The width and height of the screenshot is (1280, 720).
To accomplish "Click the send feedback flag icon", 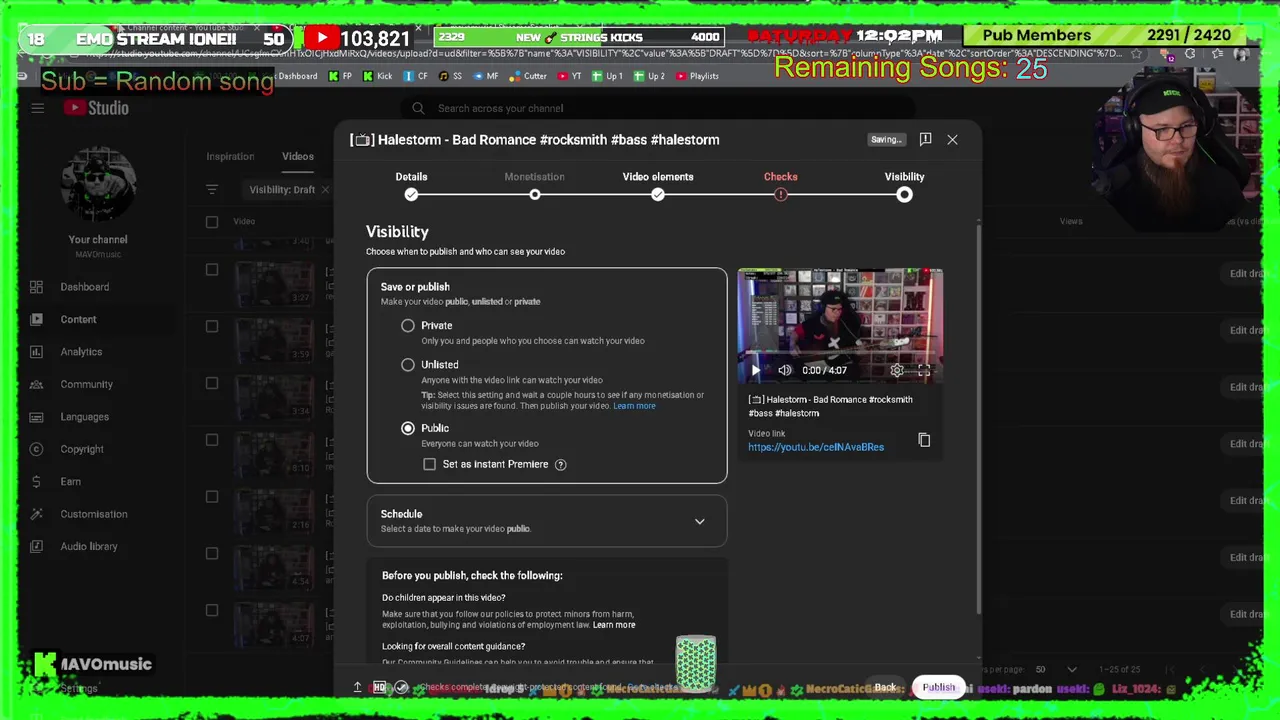I will 925,139.
